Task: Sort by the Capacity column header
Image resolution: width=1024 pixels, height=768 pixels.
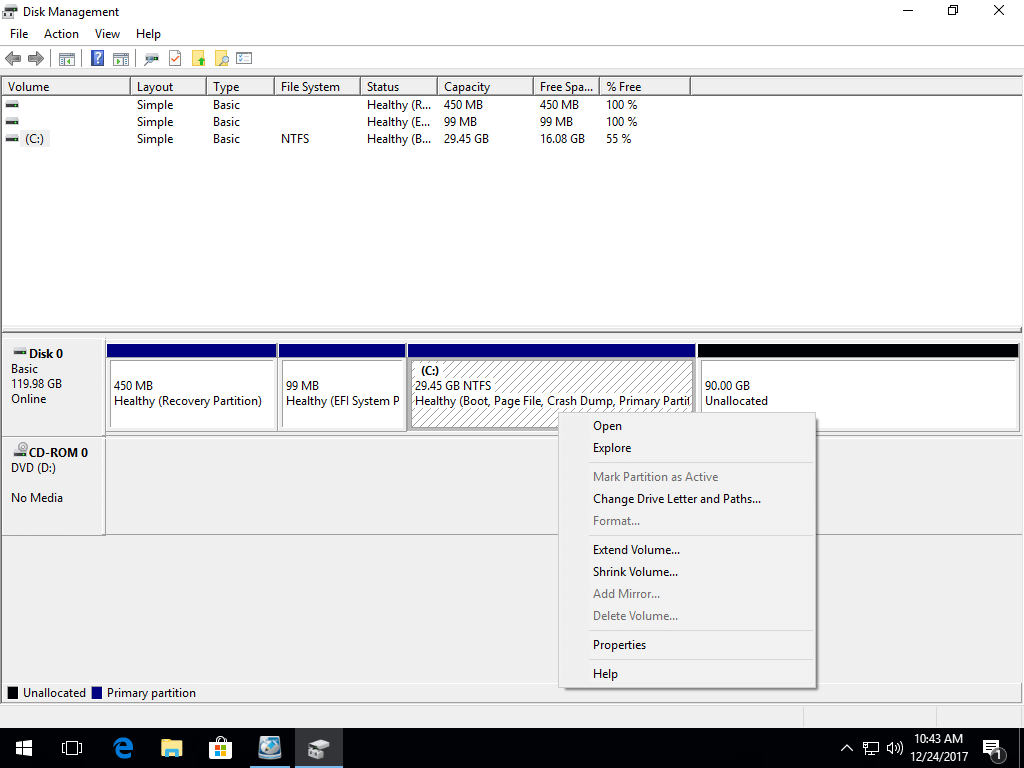Action: (x=485, y=87)
